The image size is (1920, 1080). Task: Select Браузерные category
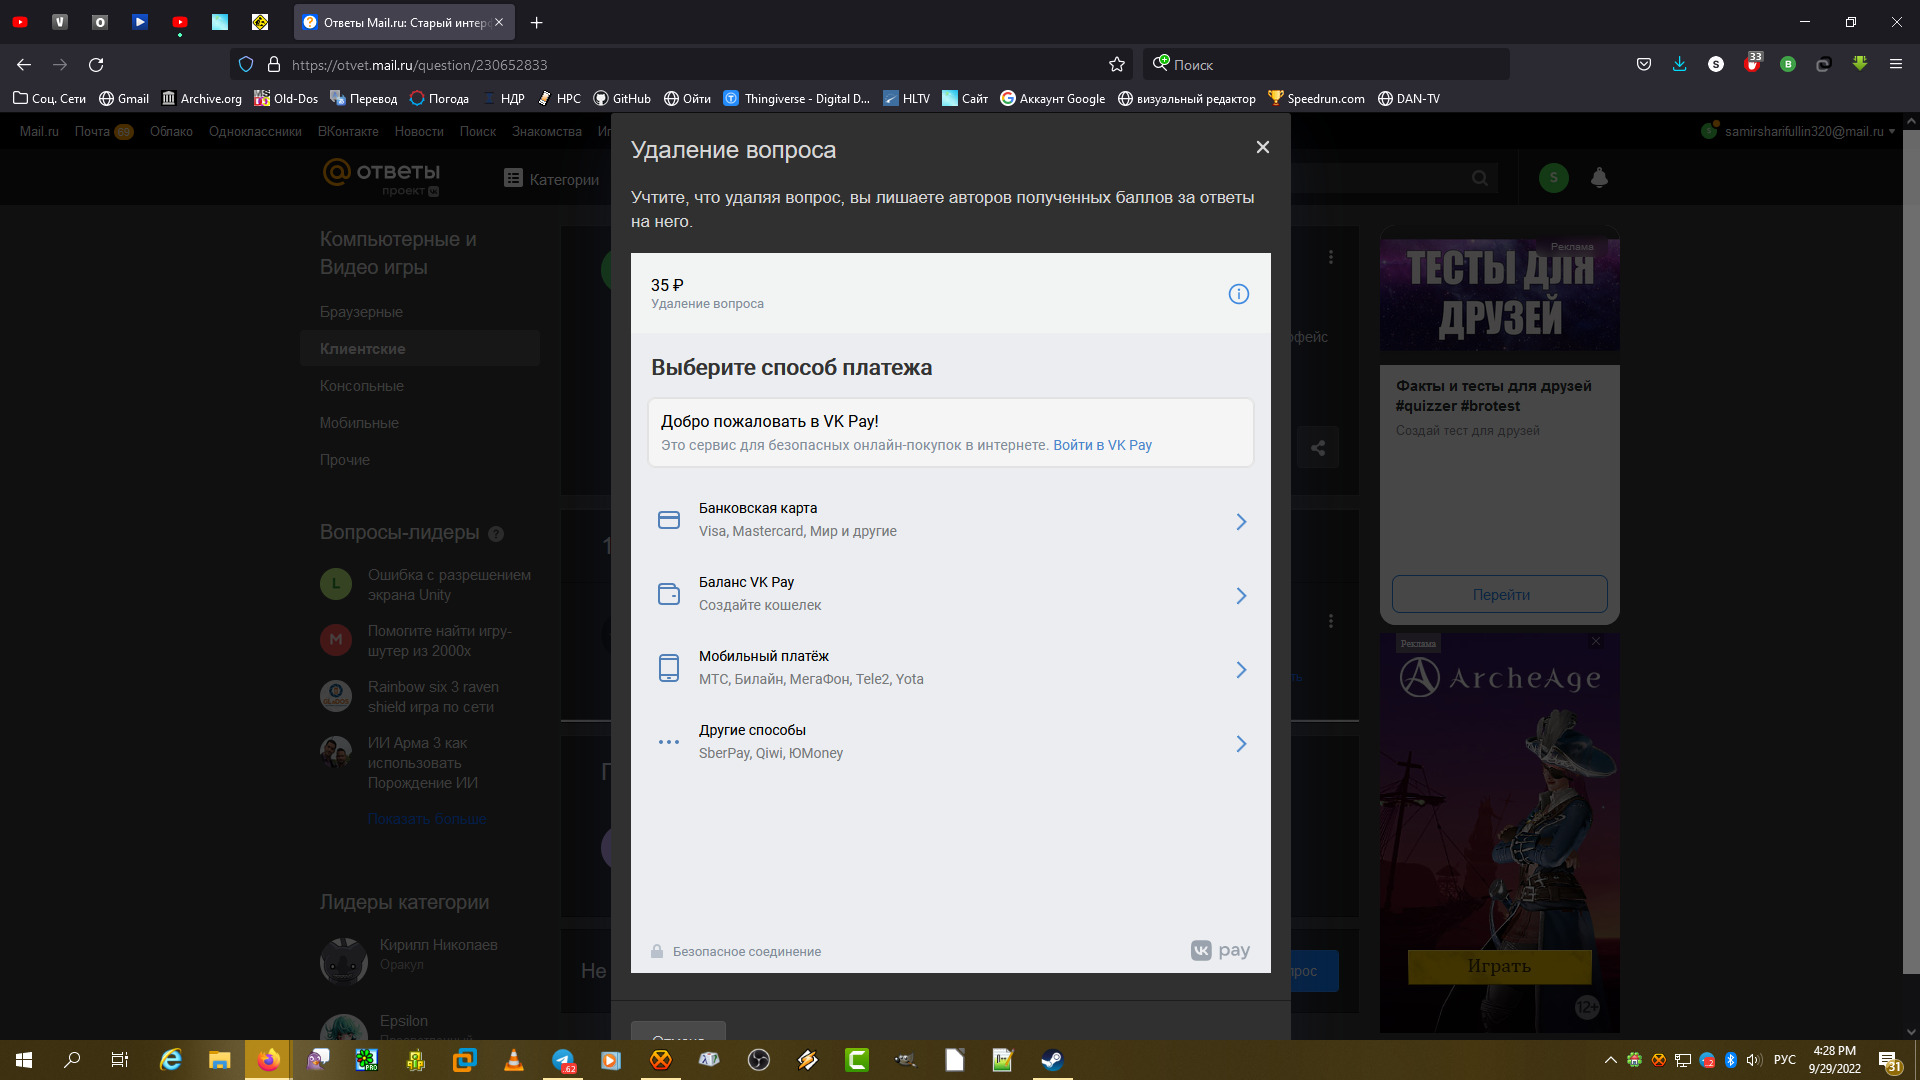[361, 312]
